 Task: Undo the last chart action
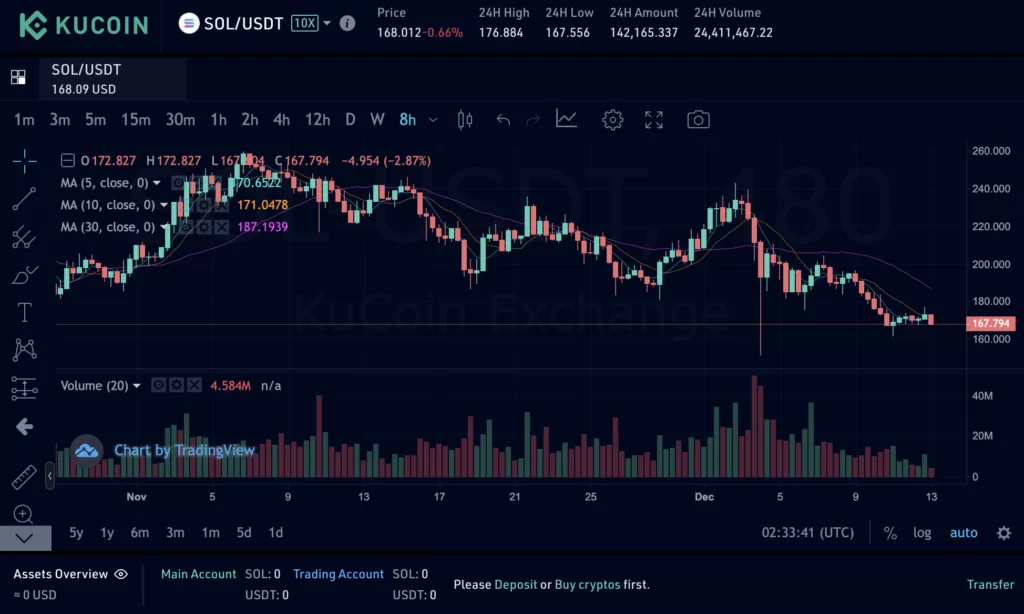click(503, 120)
